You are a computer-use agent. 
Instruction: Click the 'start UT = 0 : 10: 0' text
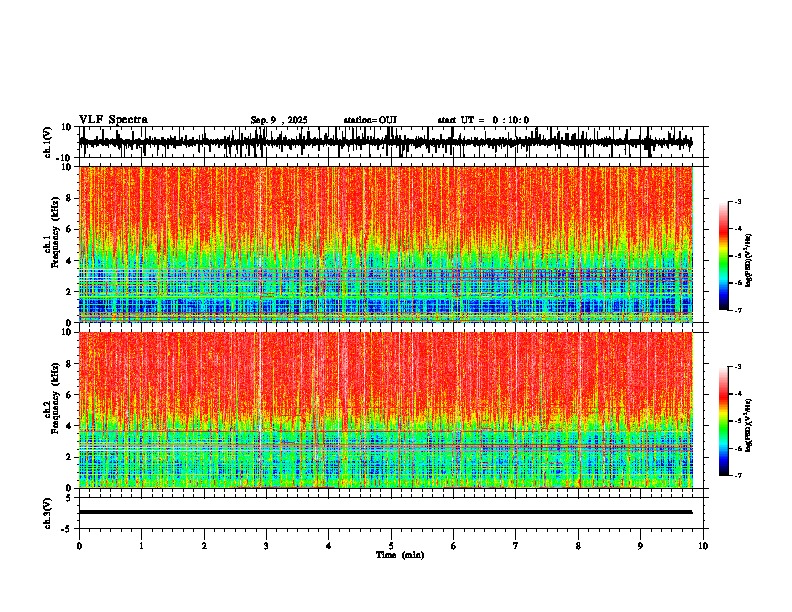(x=483, y=120)
